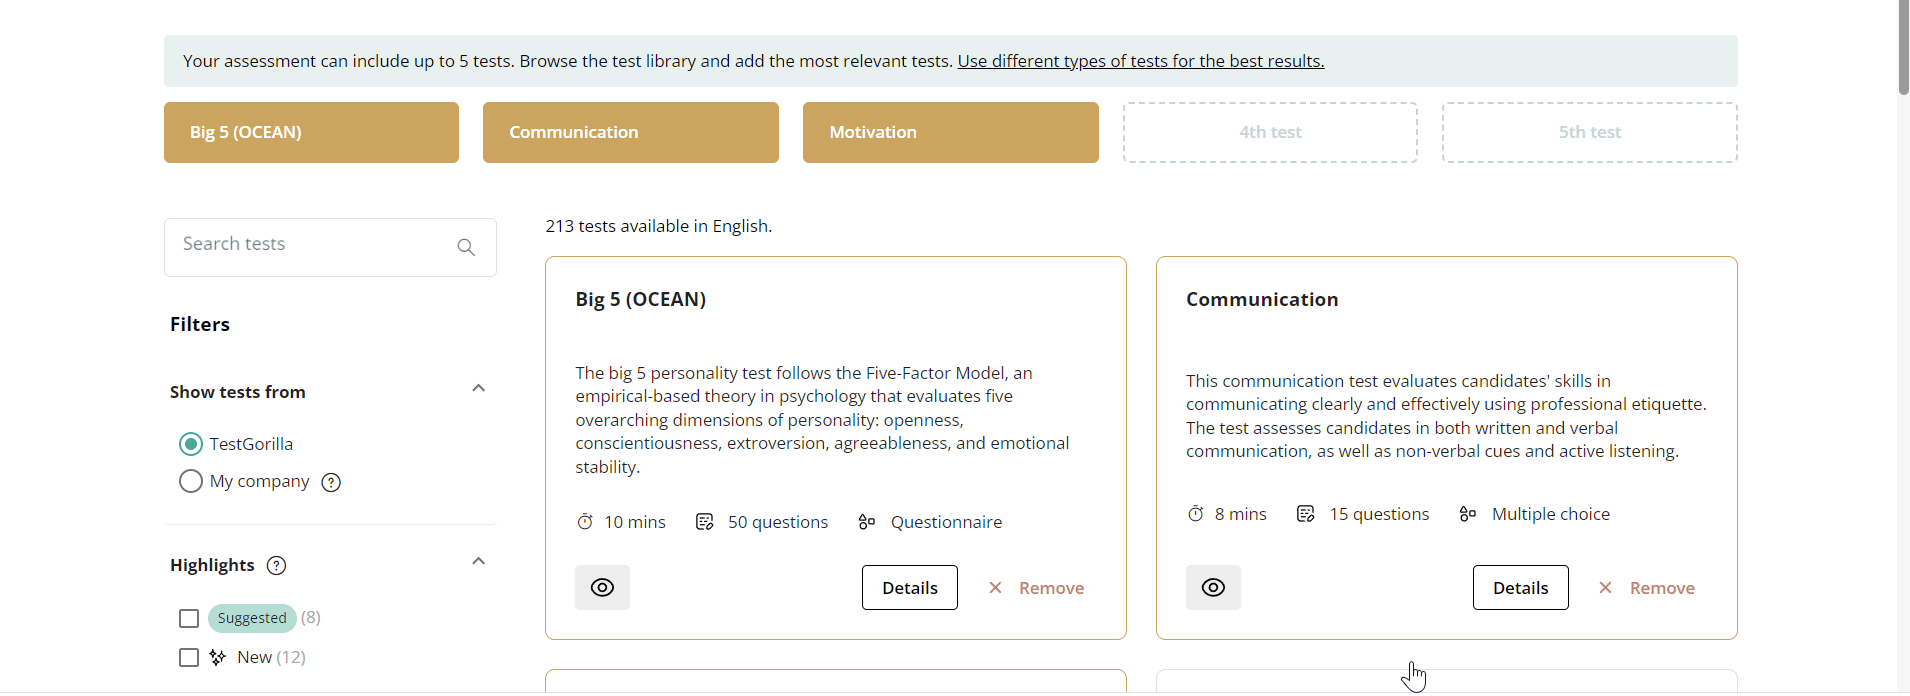Click the Communication multiple choice icon
This screenshot has height=696, width=1910.
click(1468, 514)
